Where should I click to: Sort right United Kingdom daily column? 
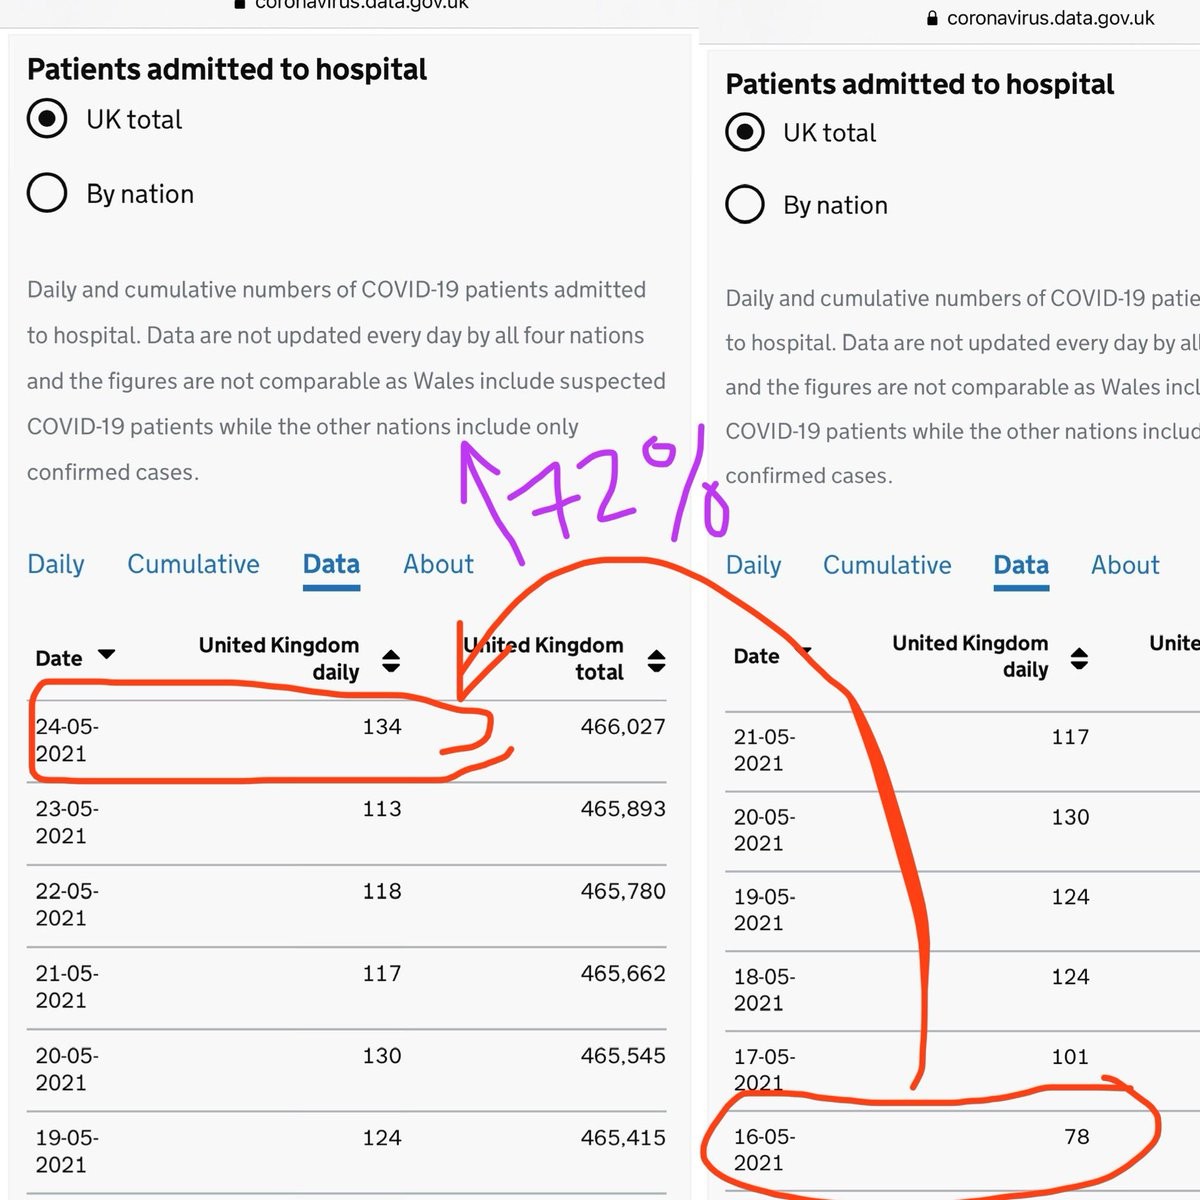coord(1079,658)
